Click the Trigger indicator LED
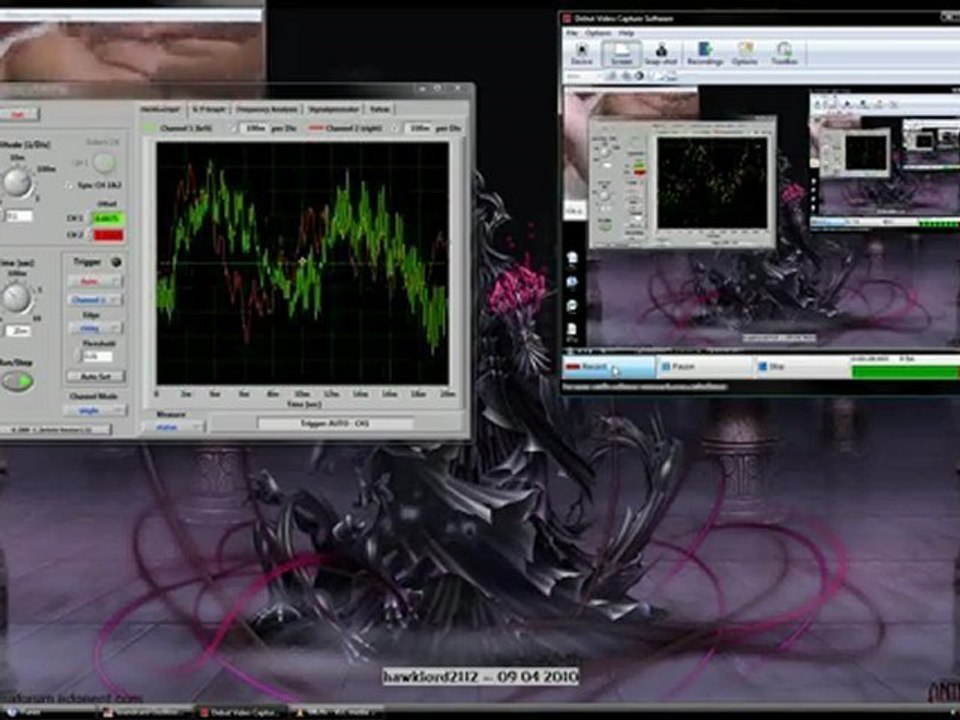Image resolution: width=960 pixels, height=720 pixels. tap(116, 262)
